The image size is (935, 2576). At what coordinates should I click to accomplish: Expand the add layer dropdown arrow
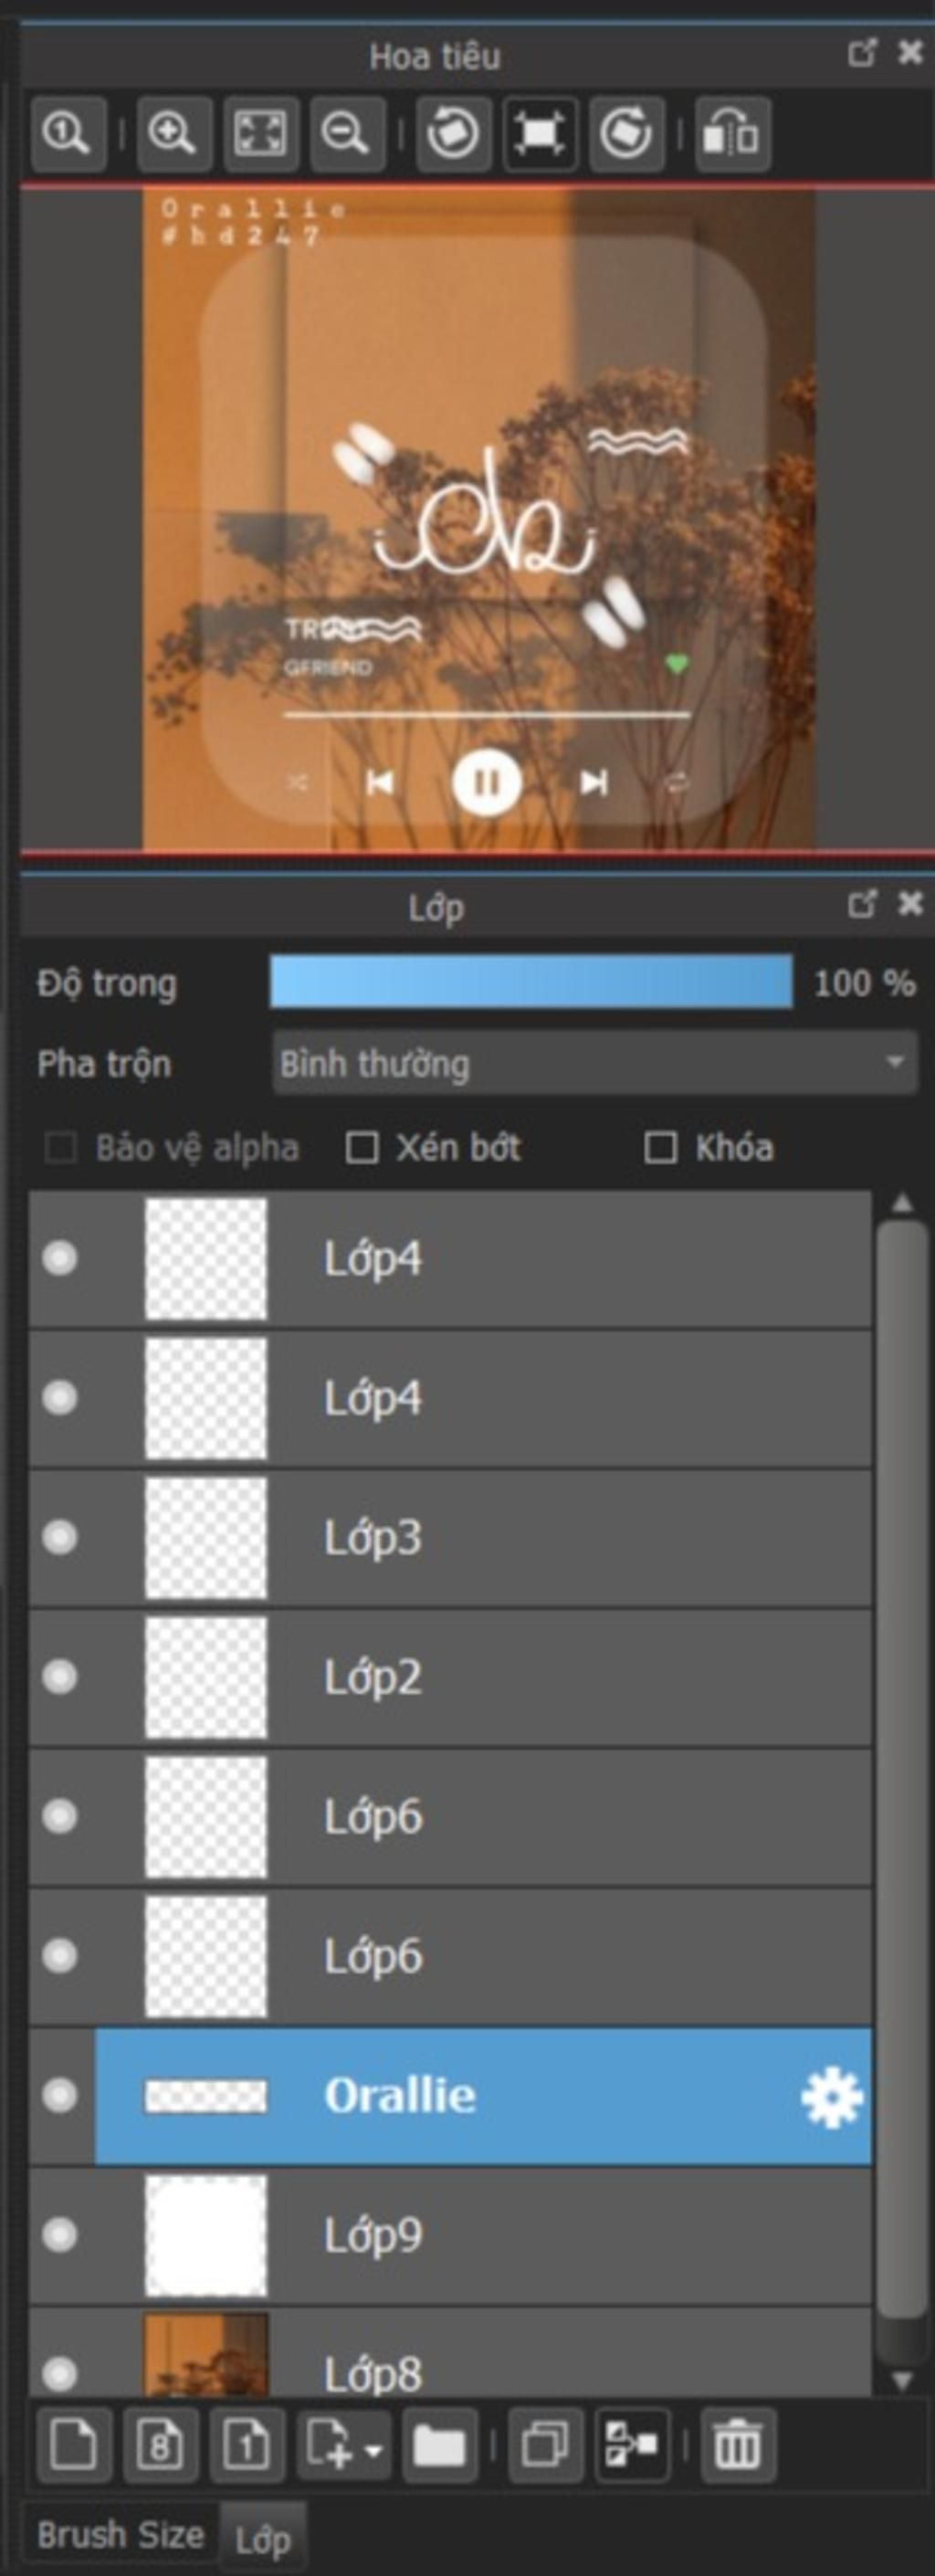(374, 2450)
